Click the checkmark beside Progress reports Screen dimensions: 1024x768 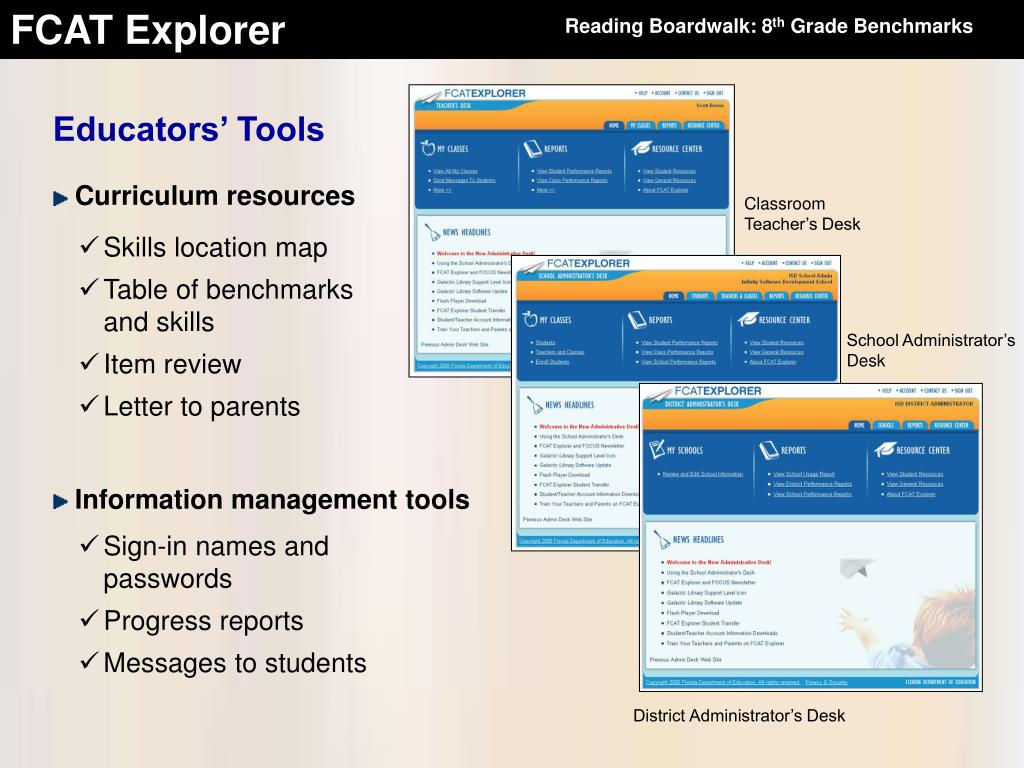tap(89, 618)
